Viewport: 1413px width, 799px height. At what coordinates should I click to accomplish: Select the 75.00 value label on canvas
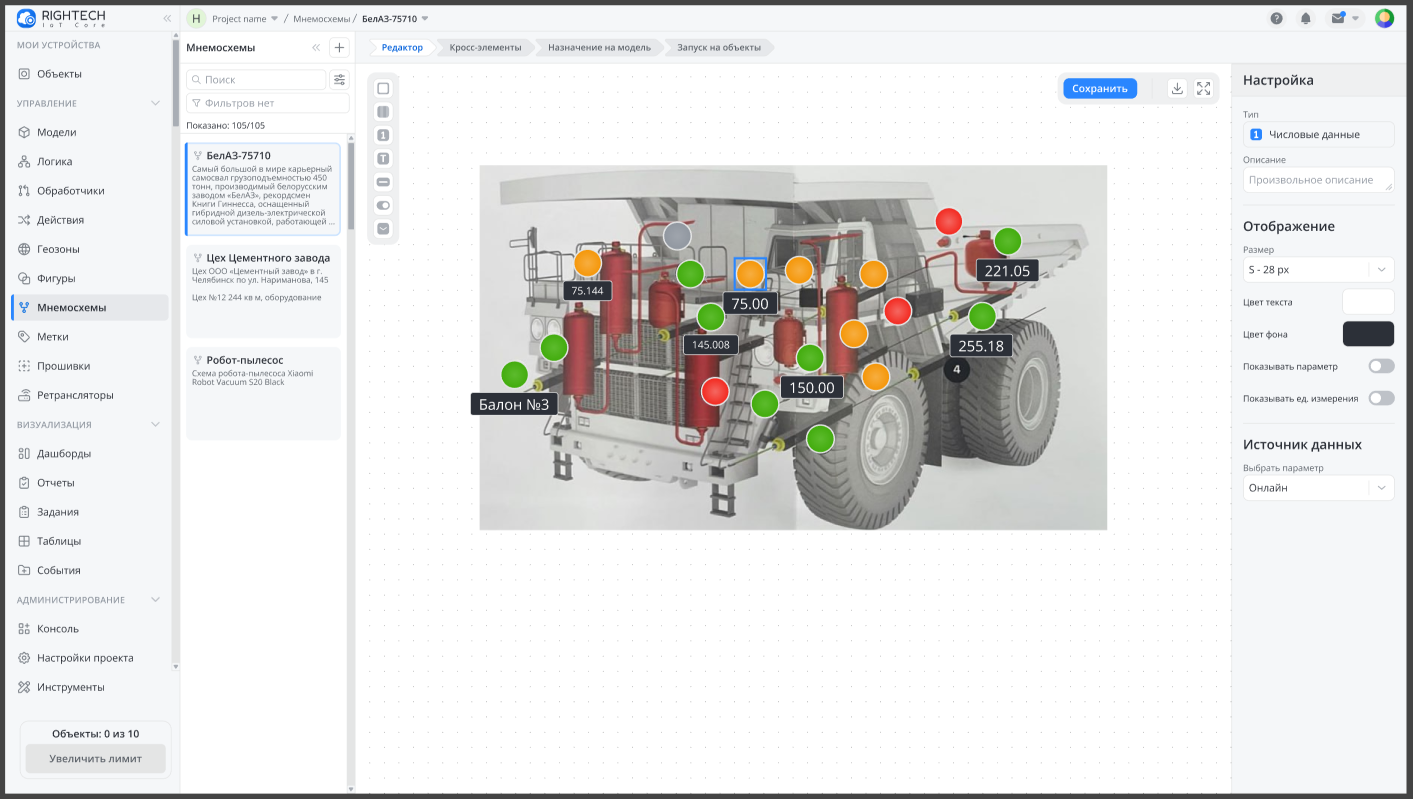click(750, 304)
